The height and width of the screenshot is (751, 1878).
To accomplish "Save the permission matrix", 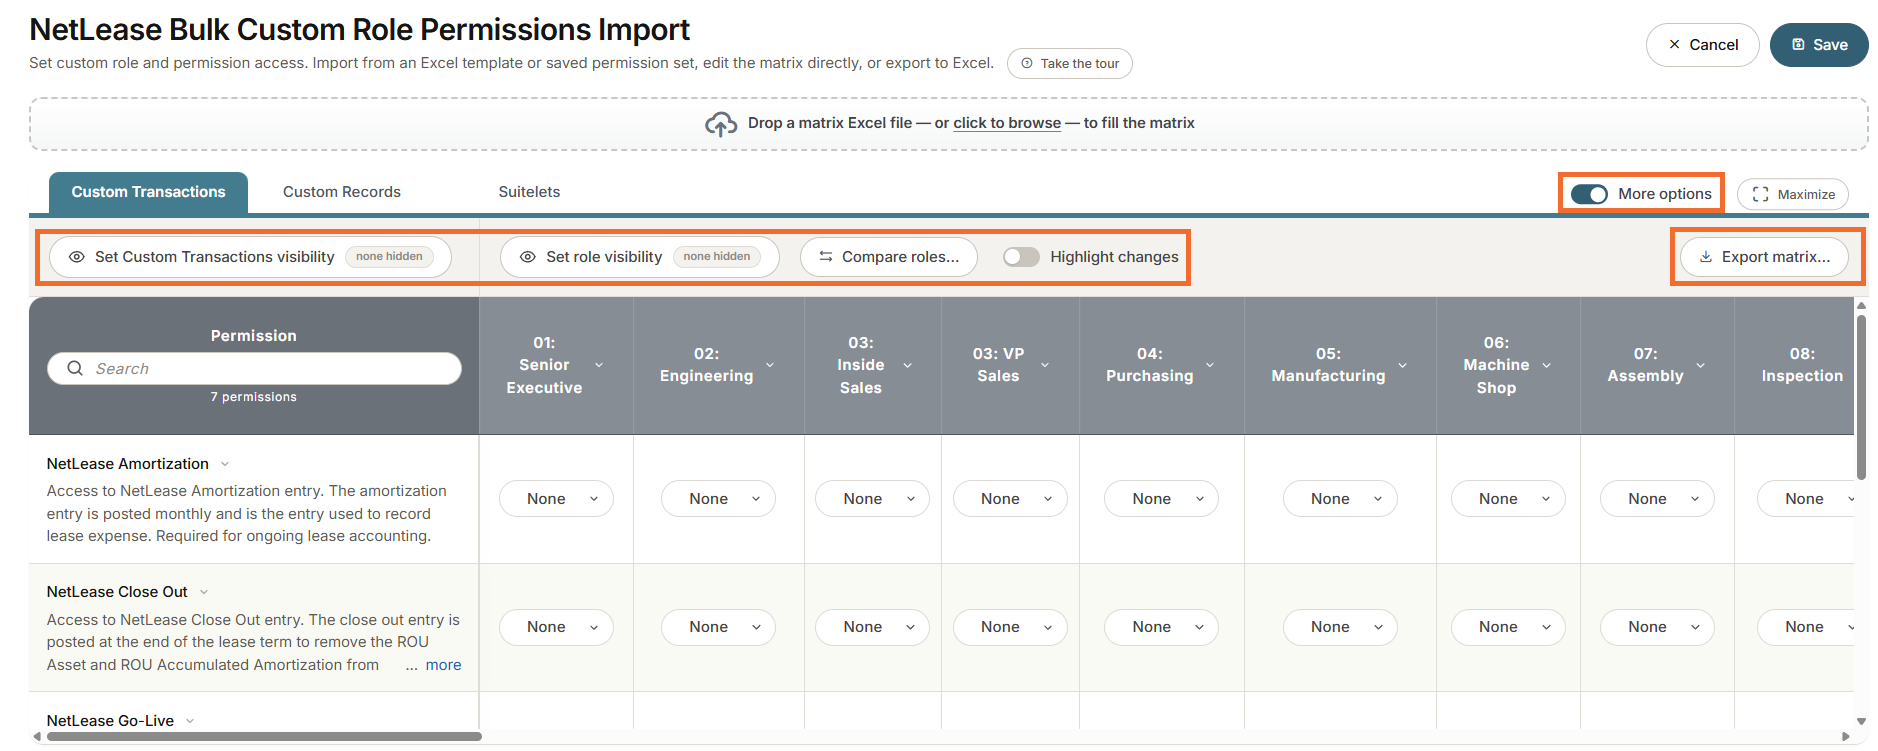I will (1819, 45).
